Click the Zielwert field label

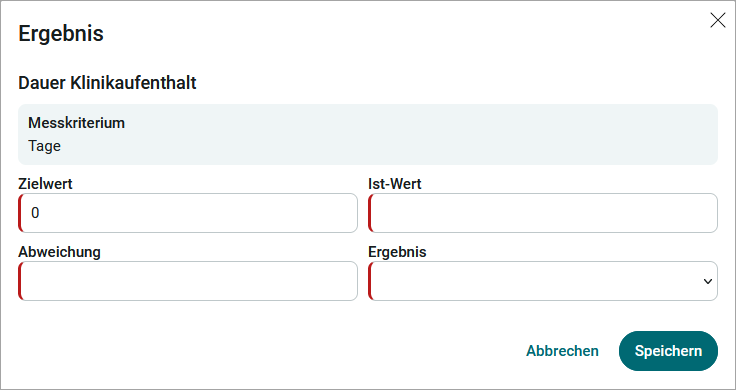click(x=46, y=184)
